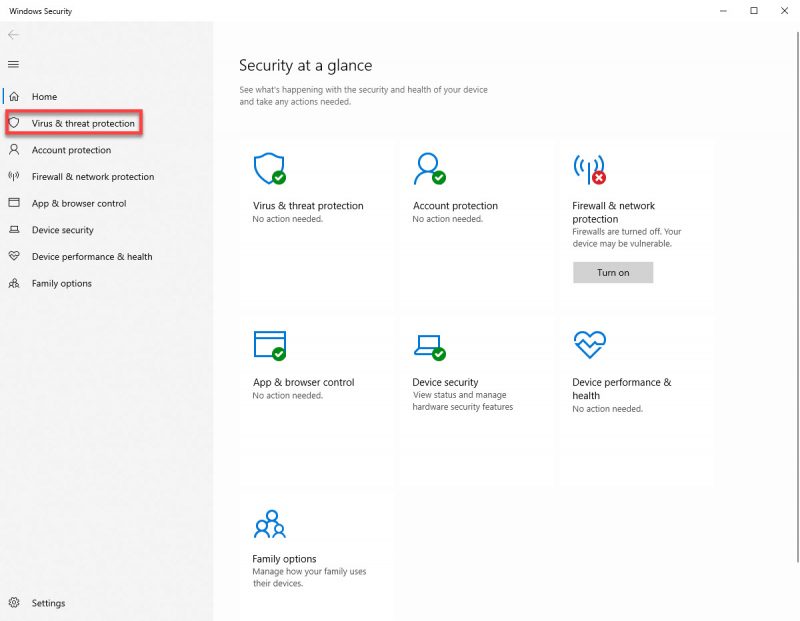Select Firewall & network protection sidebar item
The height and width of the screenshot is (621, 800).
click(x=92, y=177)
